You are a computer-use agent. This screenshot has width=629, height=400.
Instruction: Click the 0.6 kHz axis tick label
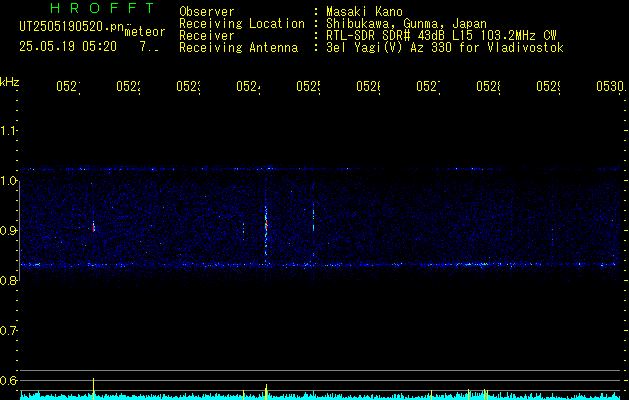click(x=8, y=380)
